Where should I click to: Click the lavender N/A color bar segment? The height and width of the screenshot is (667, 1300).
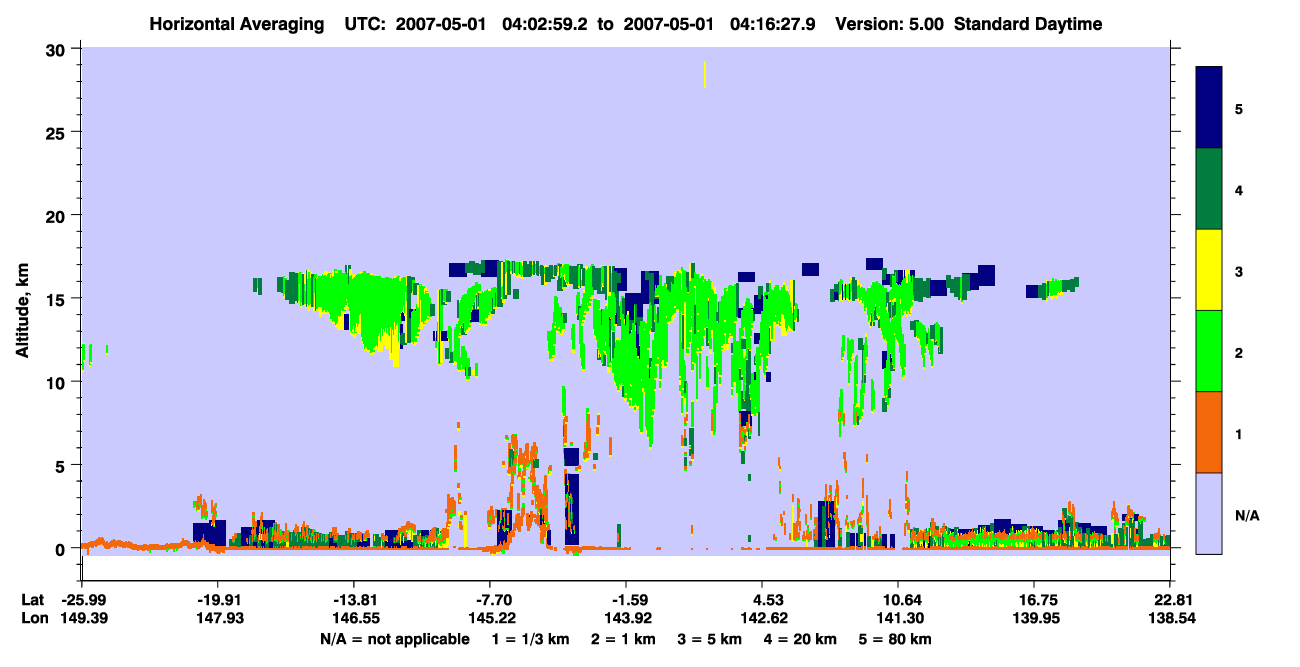[1210, 512]
